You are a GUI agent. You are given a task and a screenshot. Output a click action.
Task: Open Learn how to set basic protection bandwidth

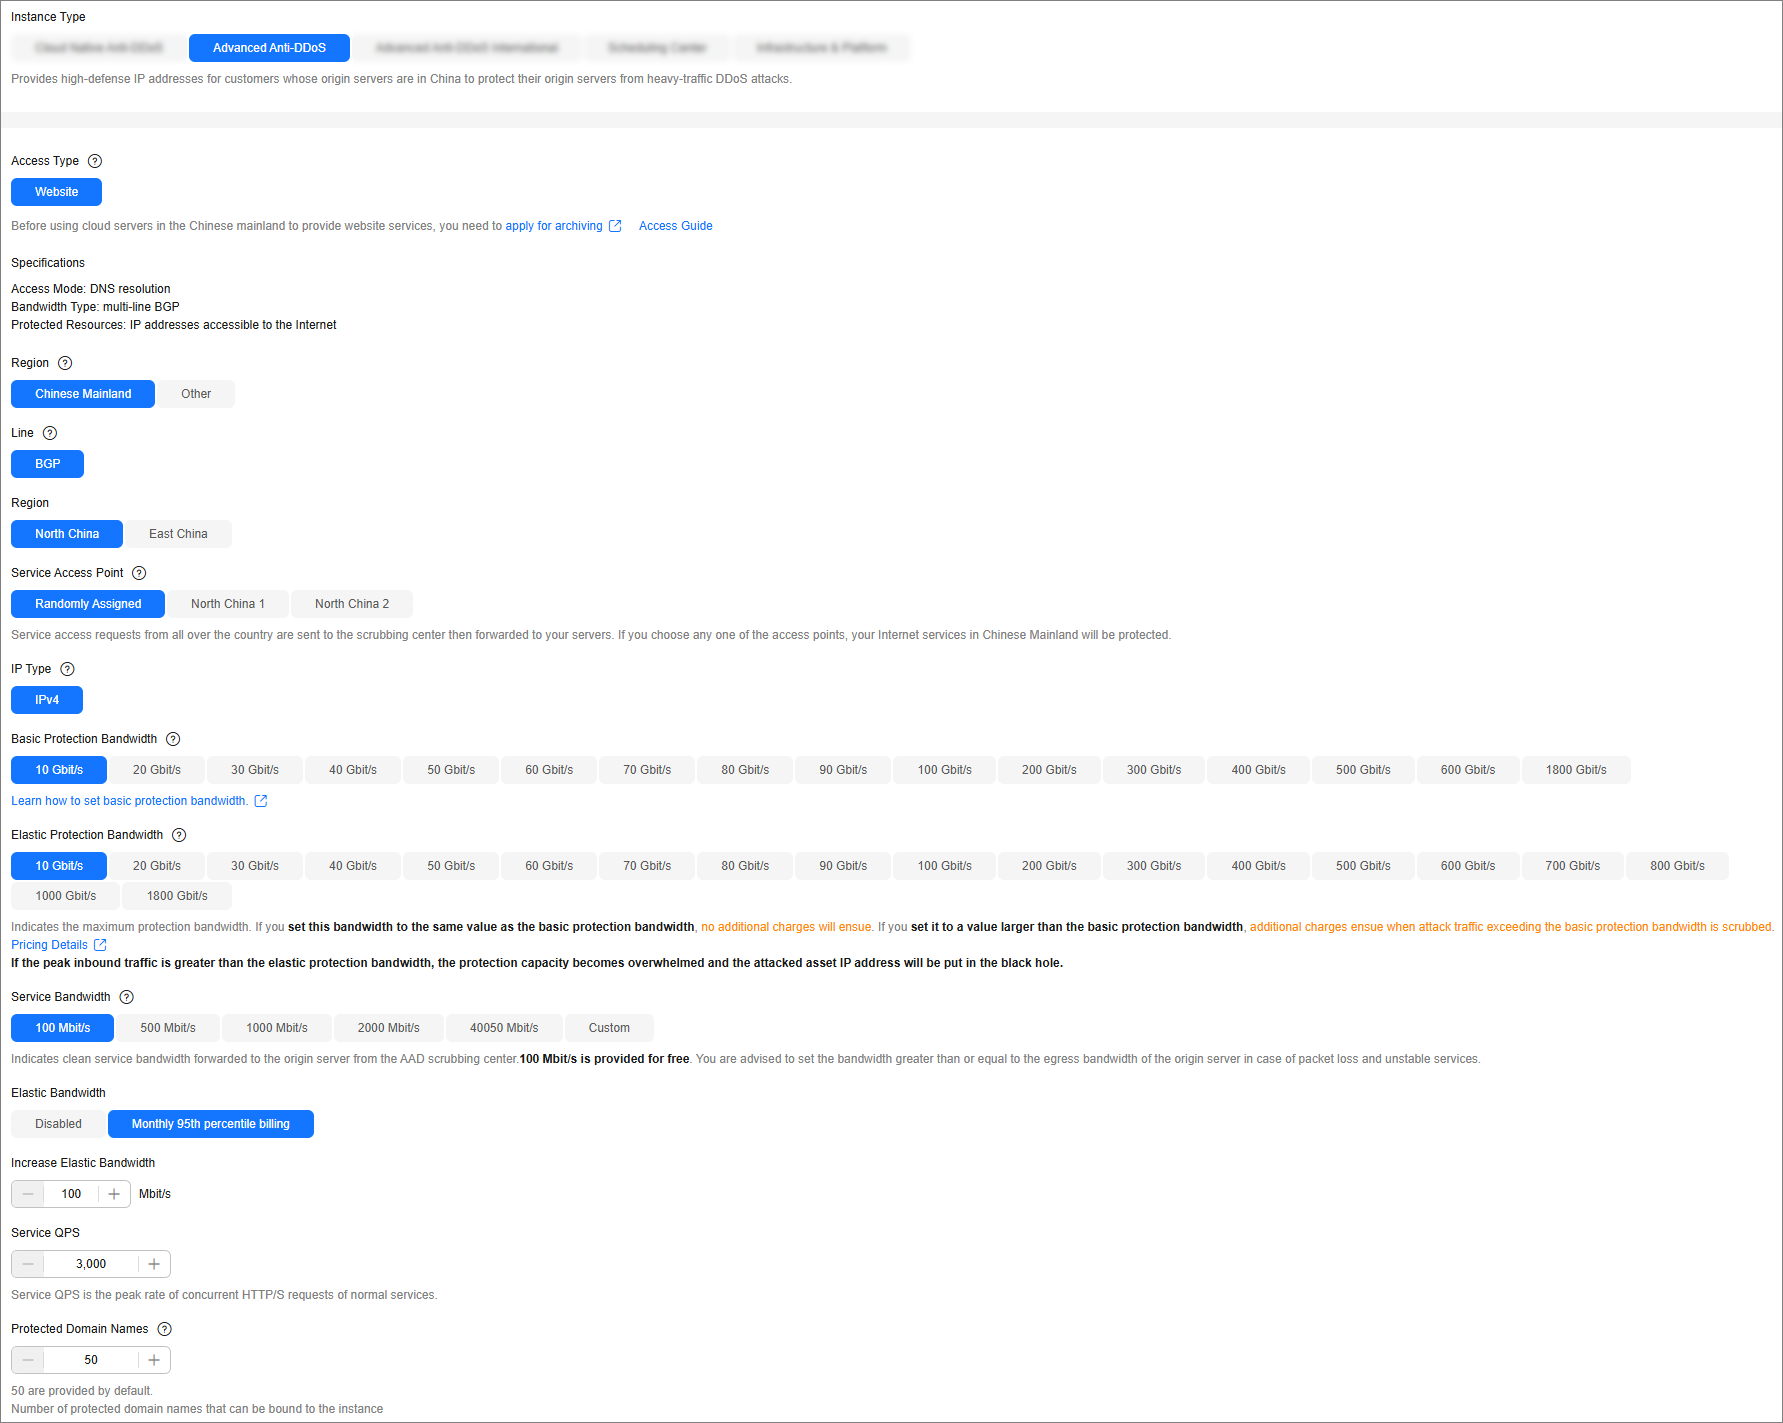[130, 801]
